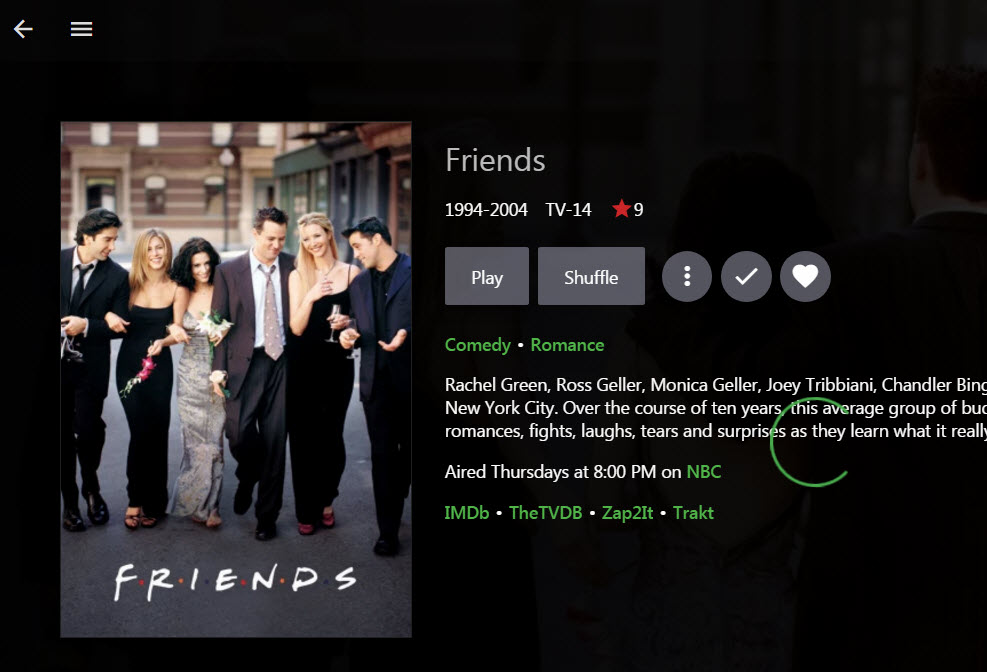This screenshot has height=672, width=987.
Task: Open the three-dot more options button
Action: [x=687, y=276]
